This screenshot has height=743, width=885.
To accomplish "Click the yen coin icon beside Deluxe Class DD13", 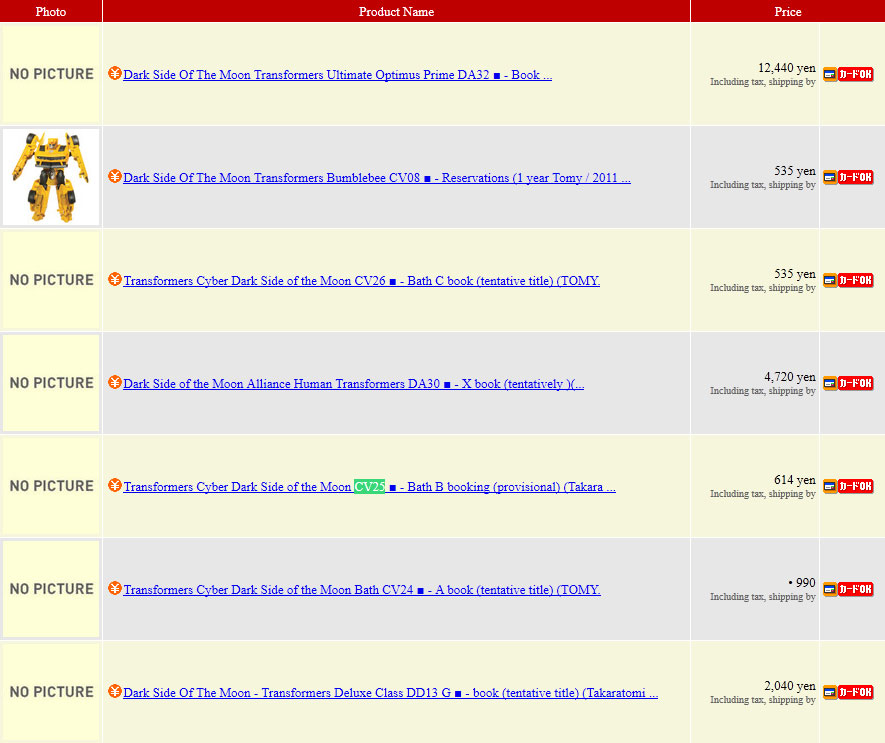I will [x=115, y=692].
